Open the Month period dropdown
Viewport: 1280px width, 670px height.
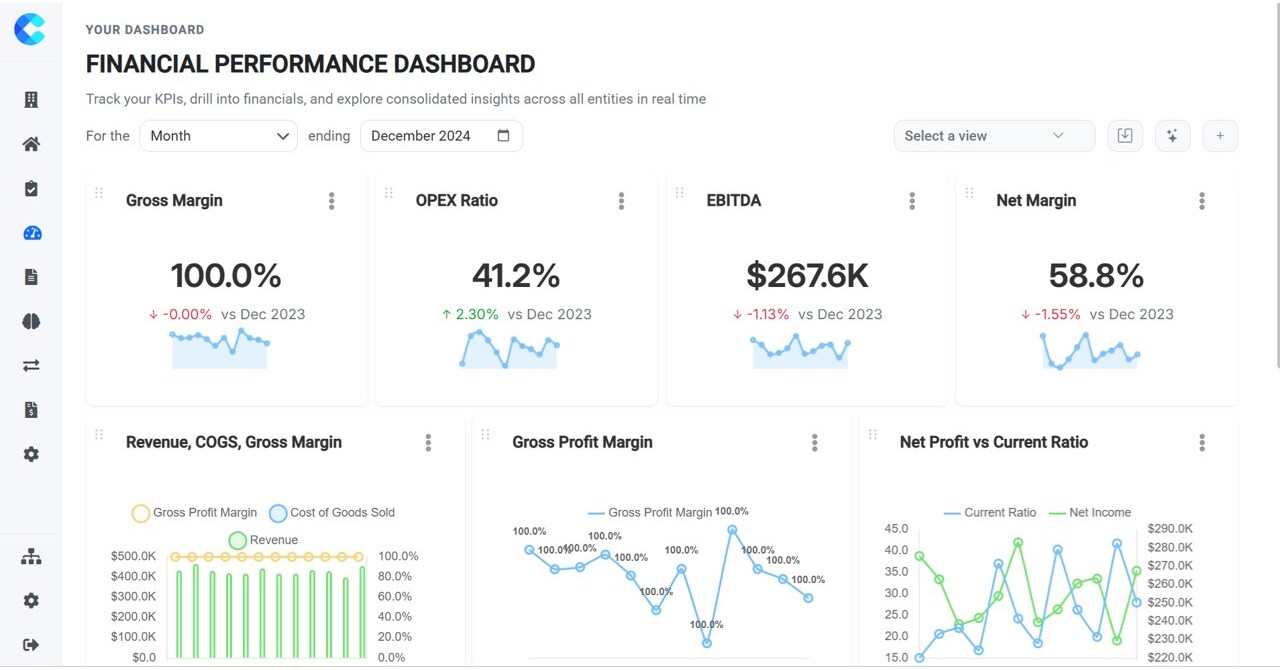tap(218, 135)
